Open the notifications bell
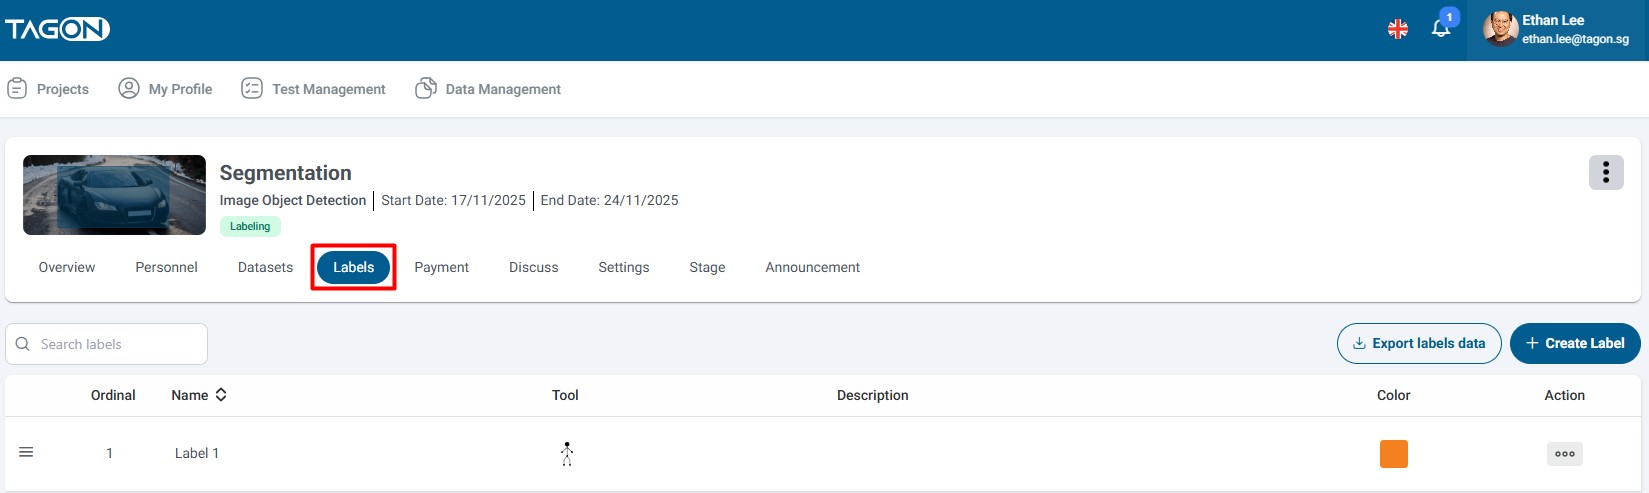 pos(1440,29)
